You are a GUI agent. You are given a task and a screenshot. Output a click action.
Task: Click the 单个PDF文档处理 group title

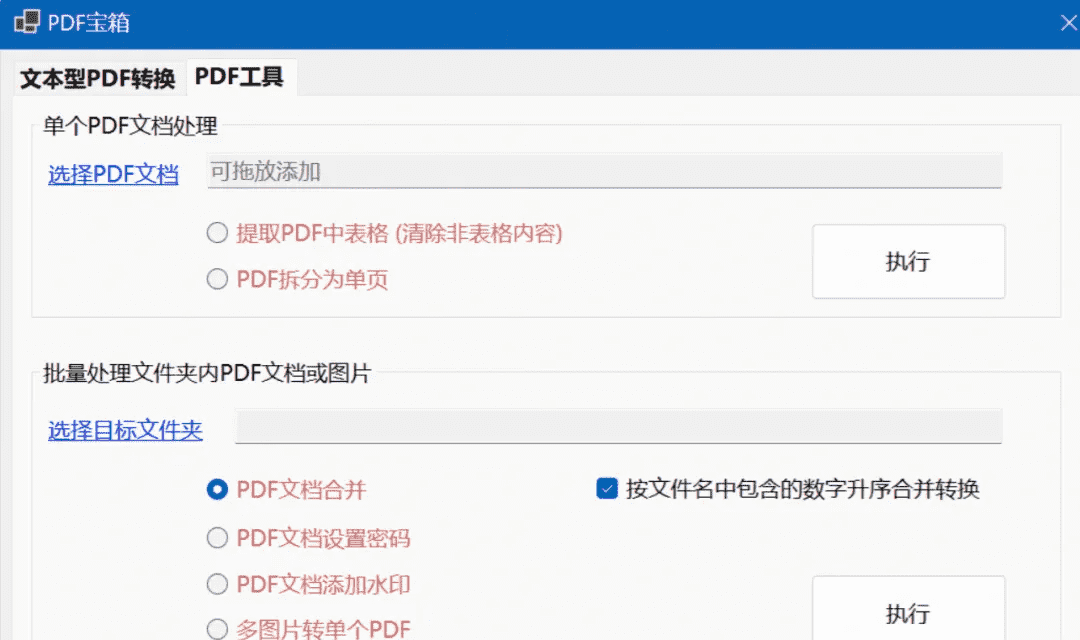click(x=130, y=126)
